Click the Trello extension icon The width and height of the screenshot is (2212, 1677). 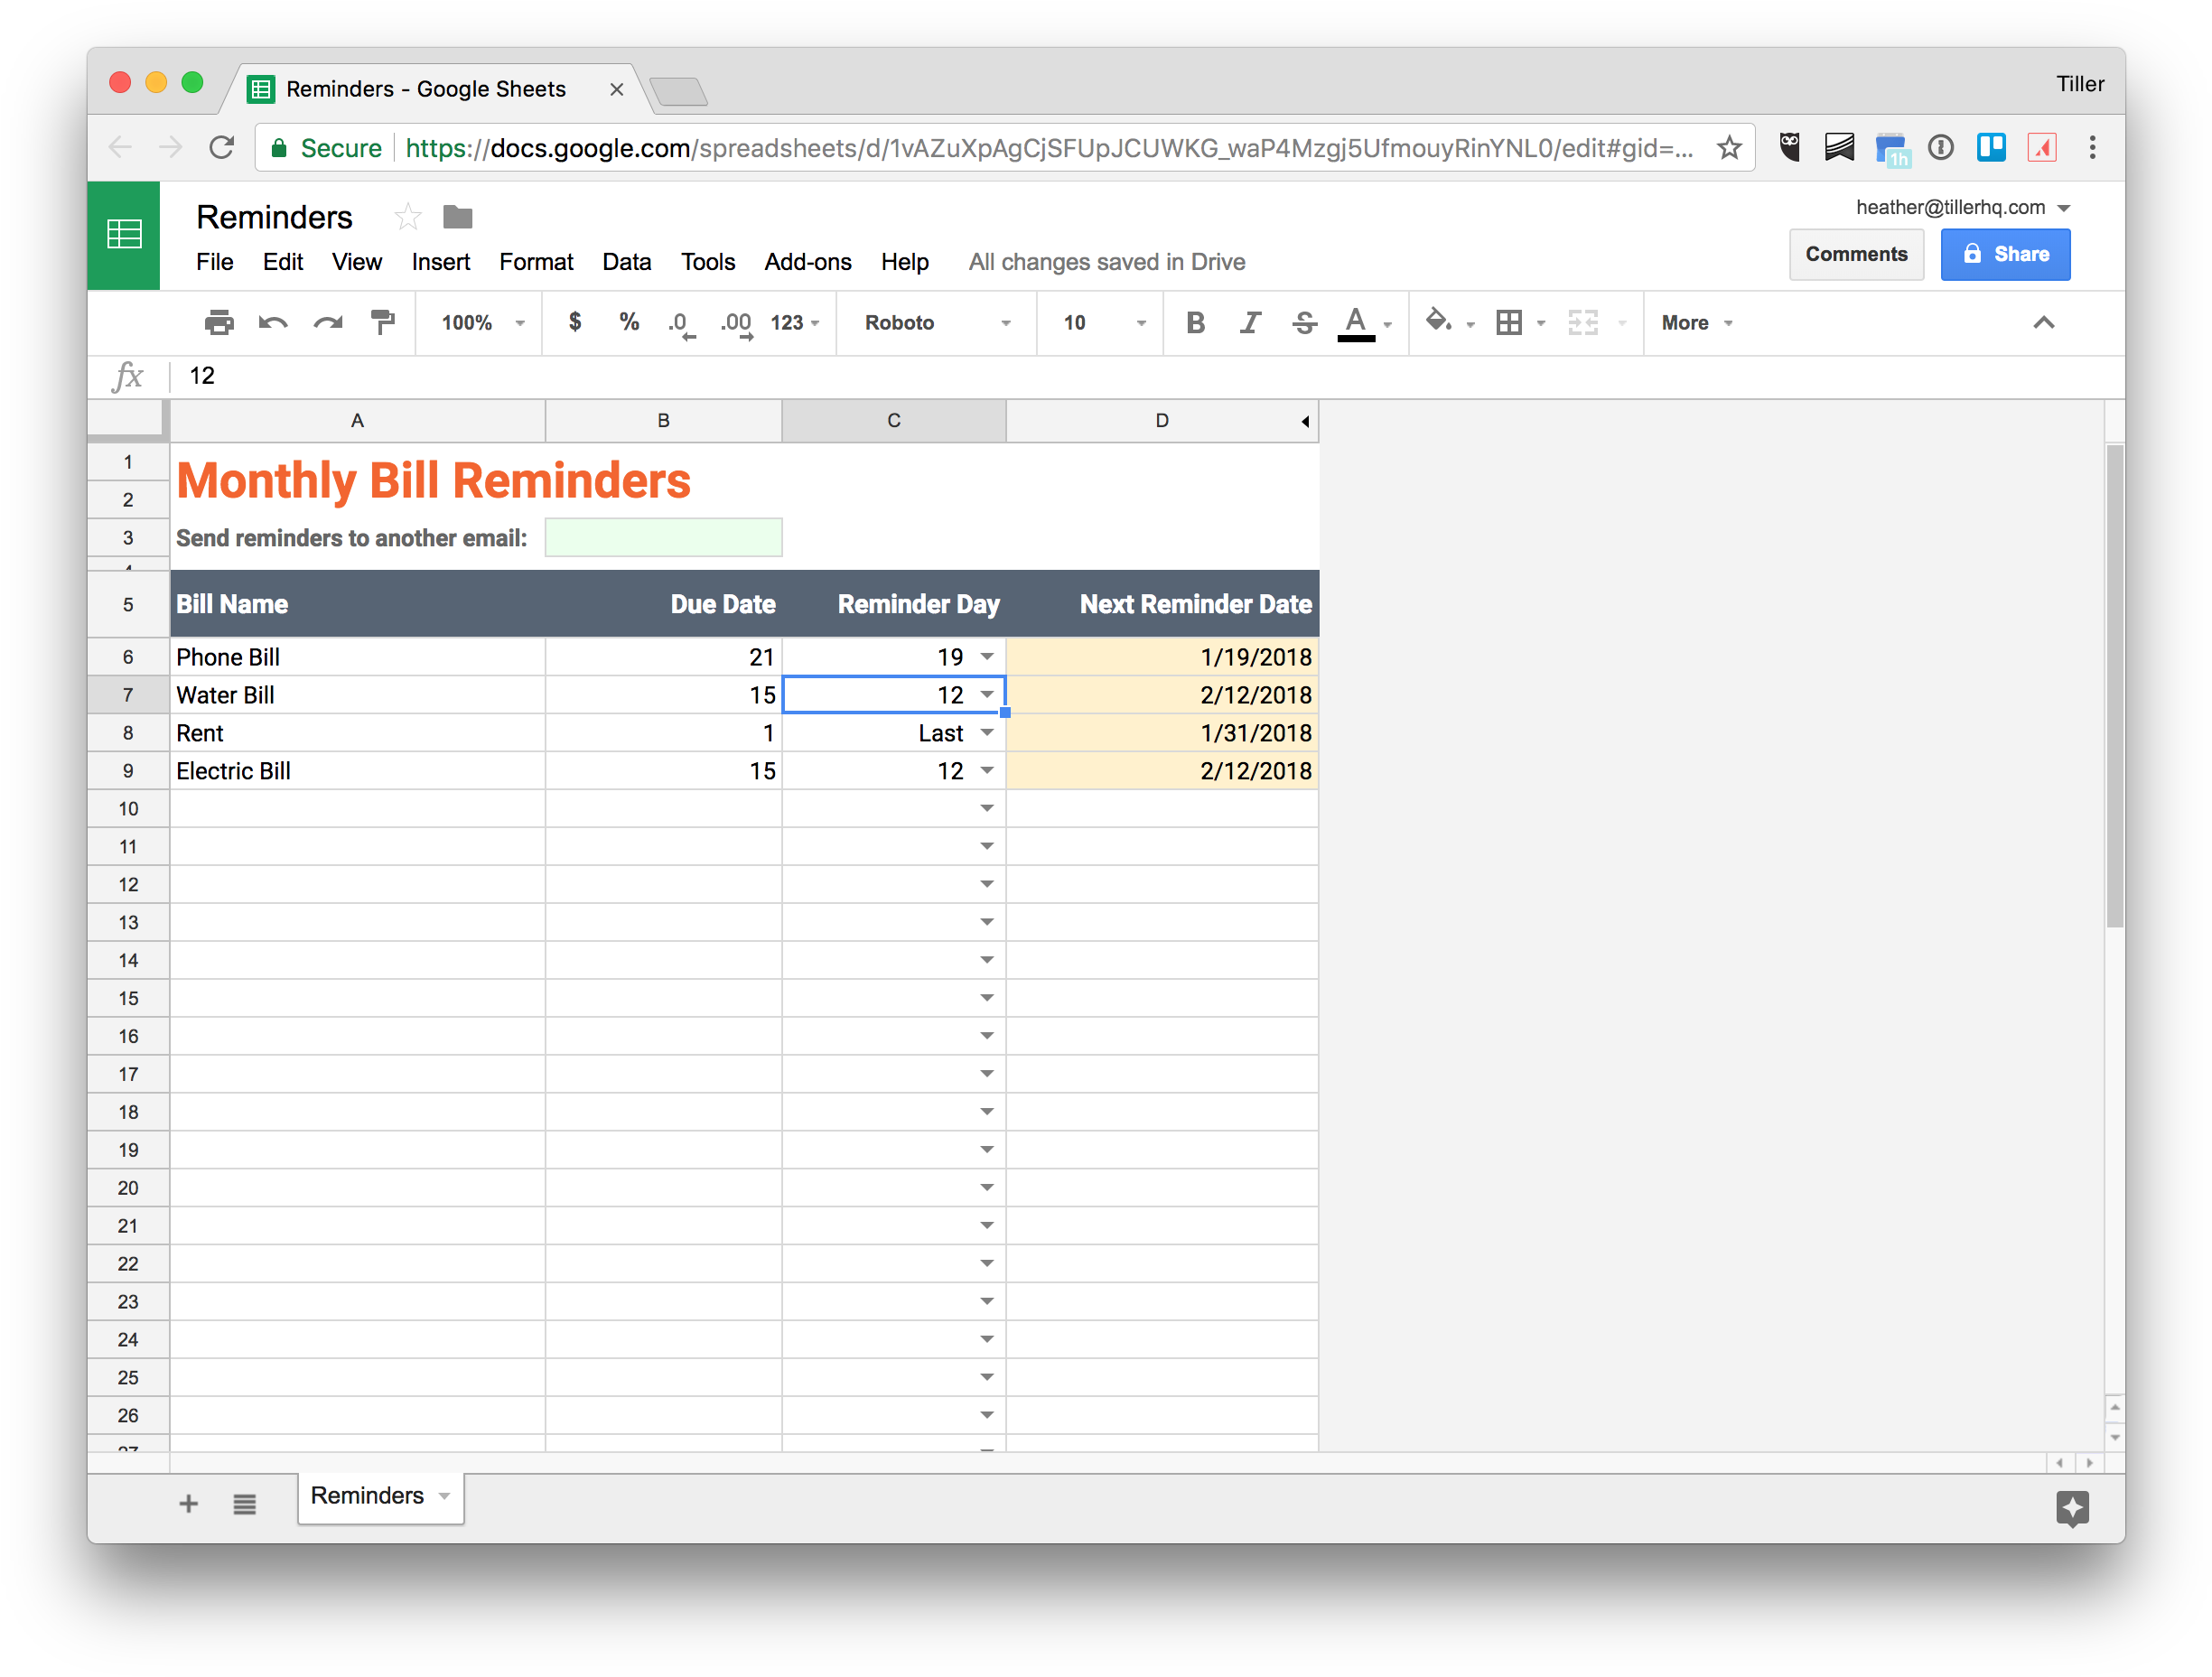[x=1991, y=148]
